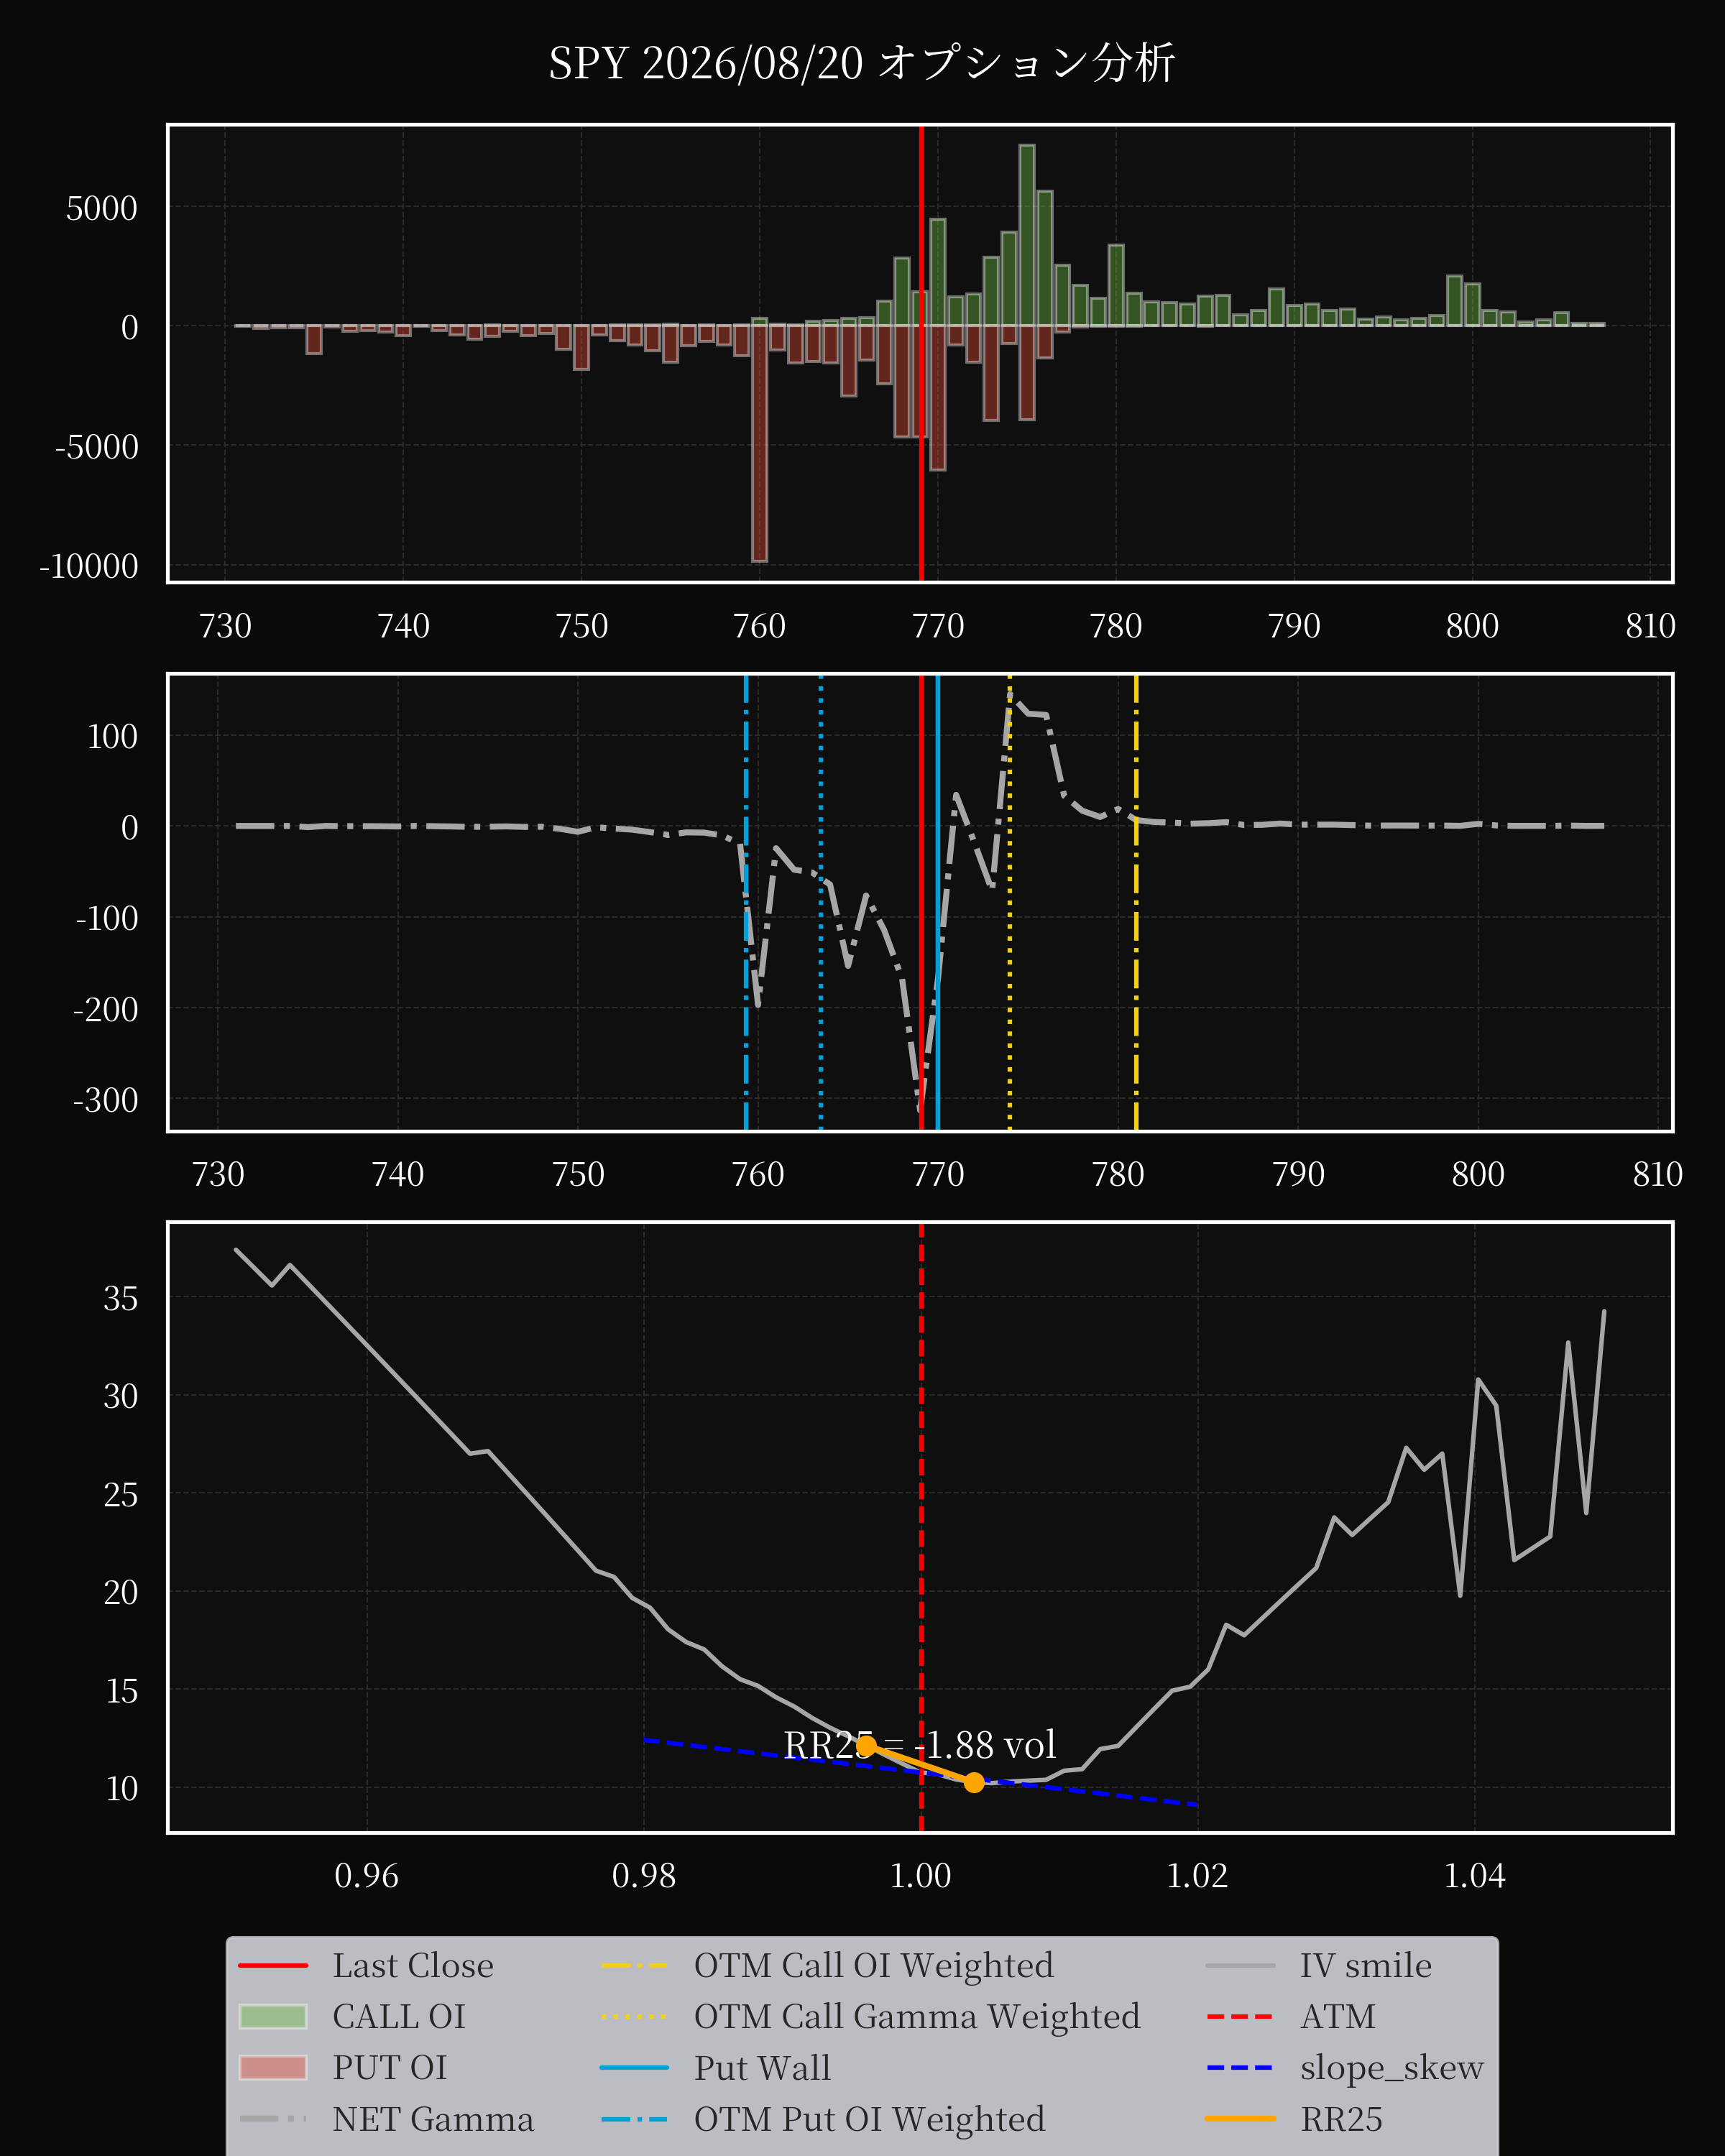Click the 'IV smile' legend label
Image resolution: width=1725 pixels, height=2156 pixels.
[x=1365, y=1965]
